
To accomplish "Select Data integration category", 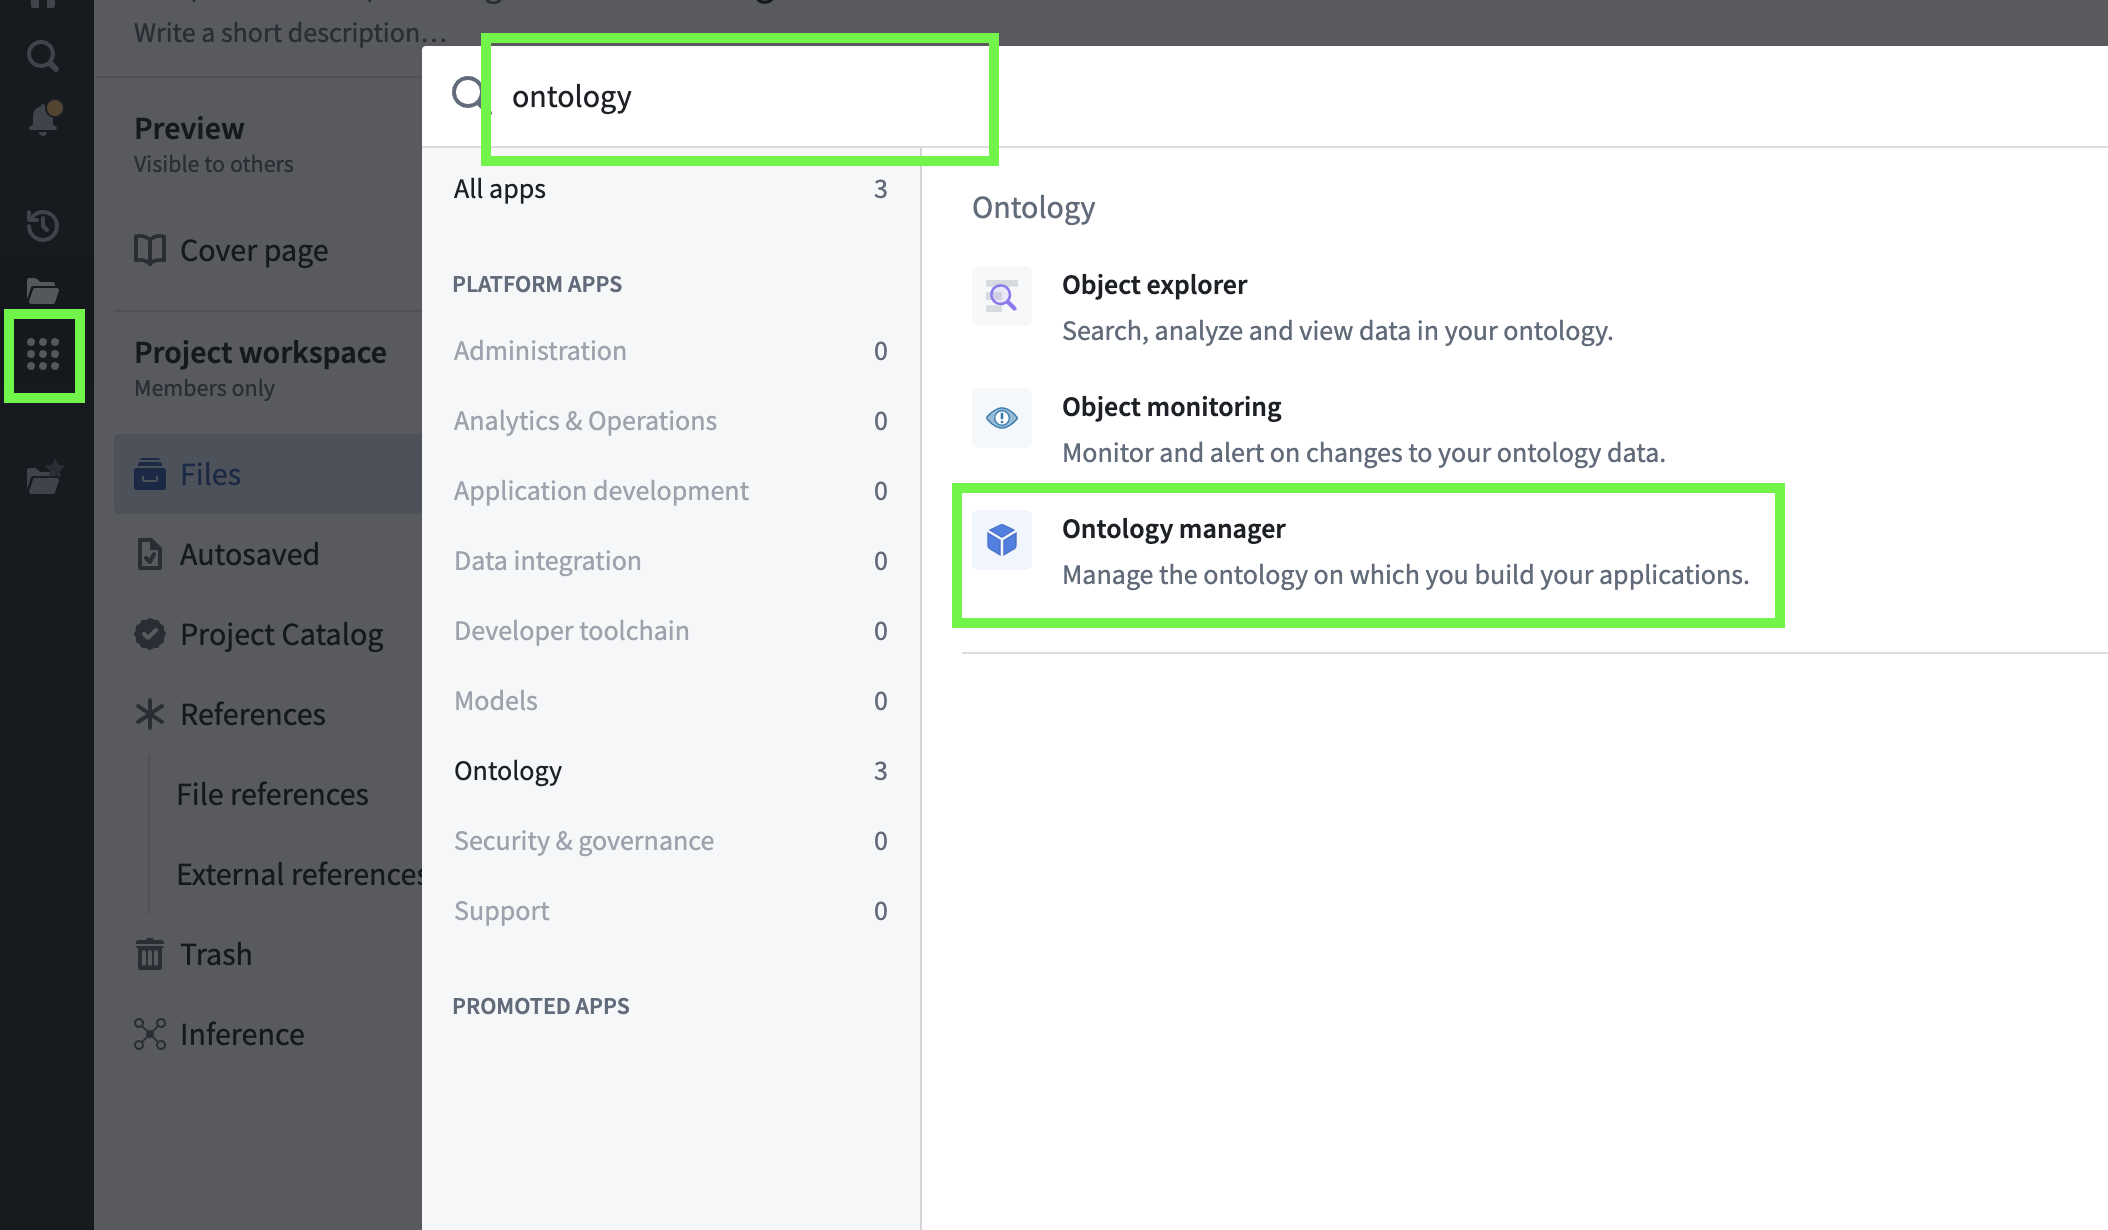I will 547,561.
